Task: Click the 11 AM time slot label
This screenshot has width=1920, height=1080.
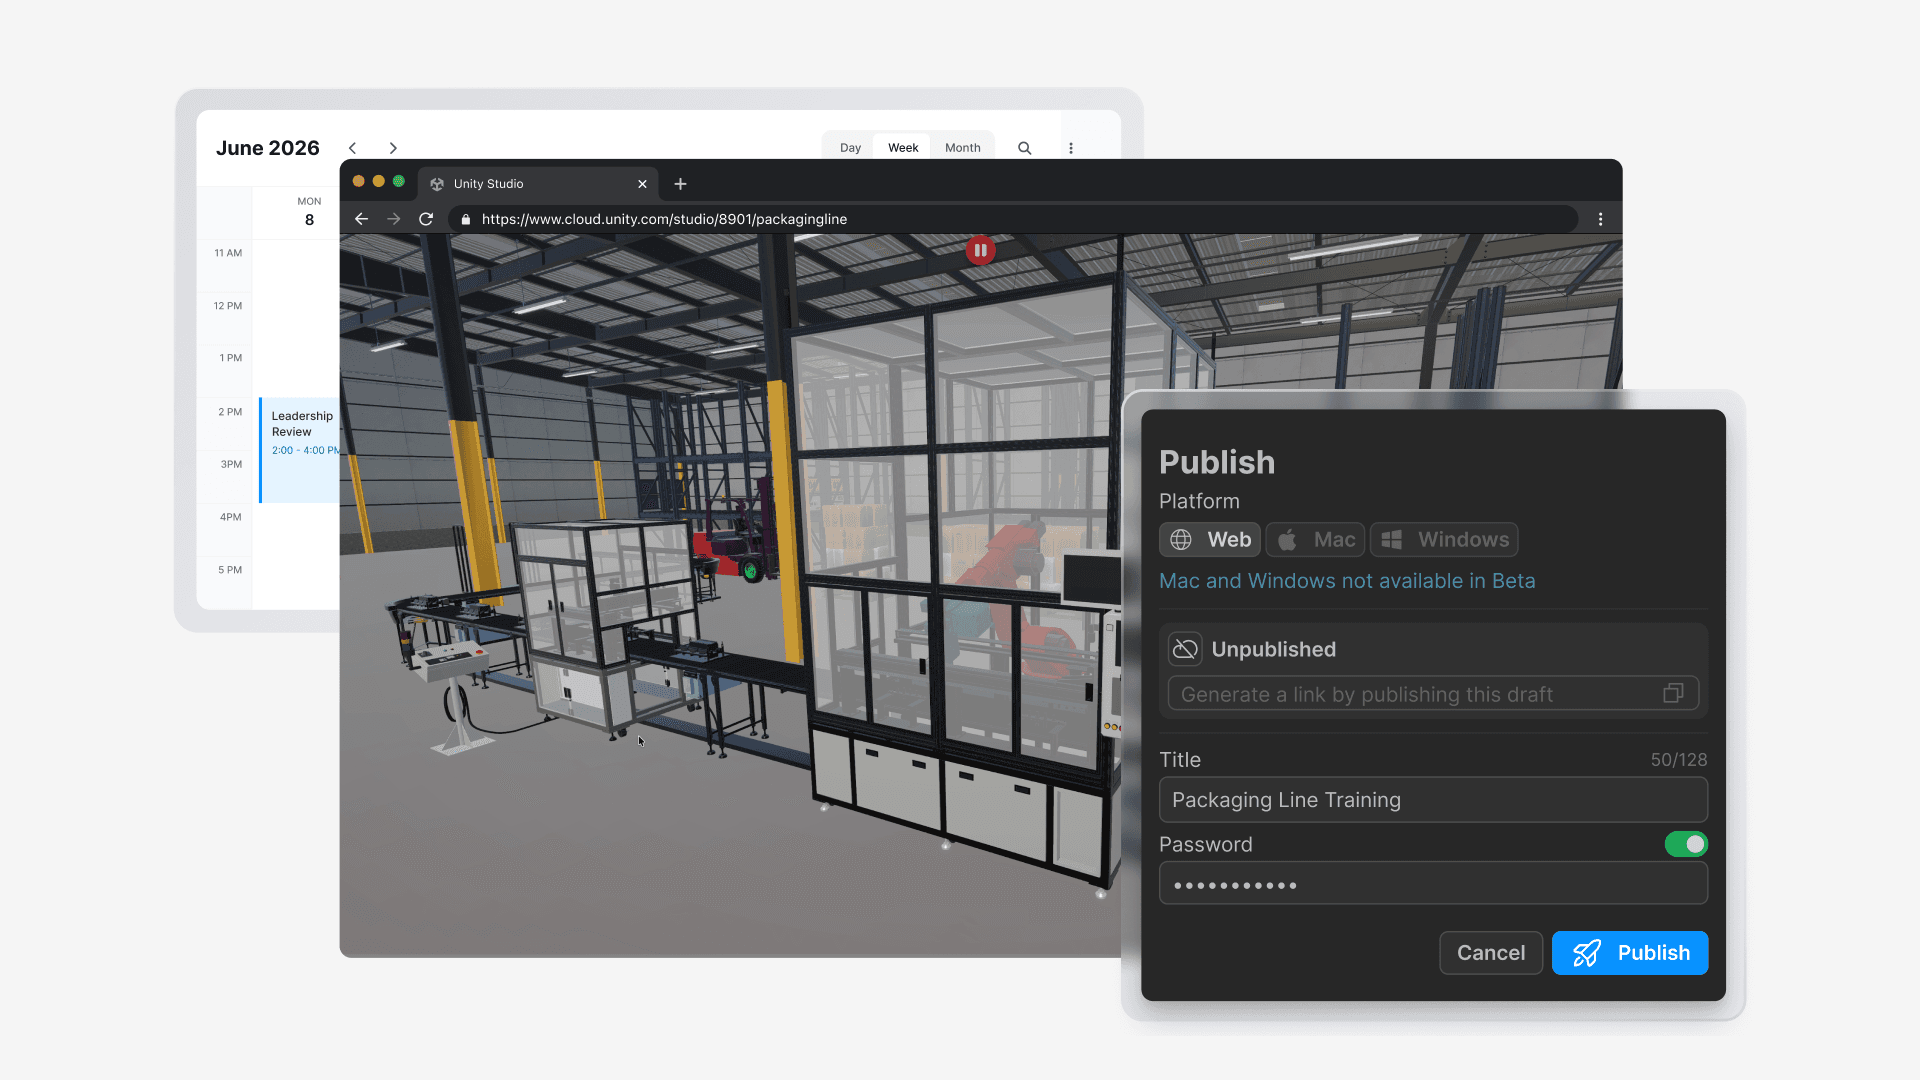Action: coord(228,253)
